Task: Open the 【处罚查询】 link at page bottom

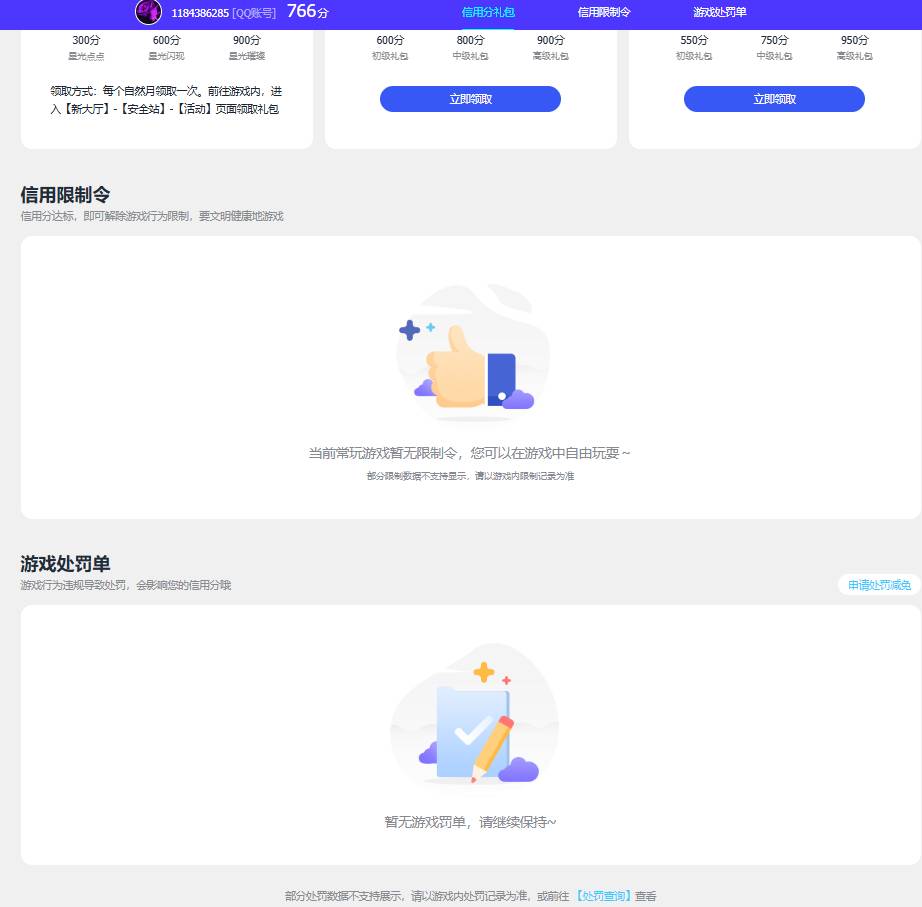Action: pos(603,897)
